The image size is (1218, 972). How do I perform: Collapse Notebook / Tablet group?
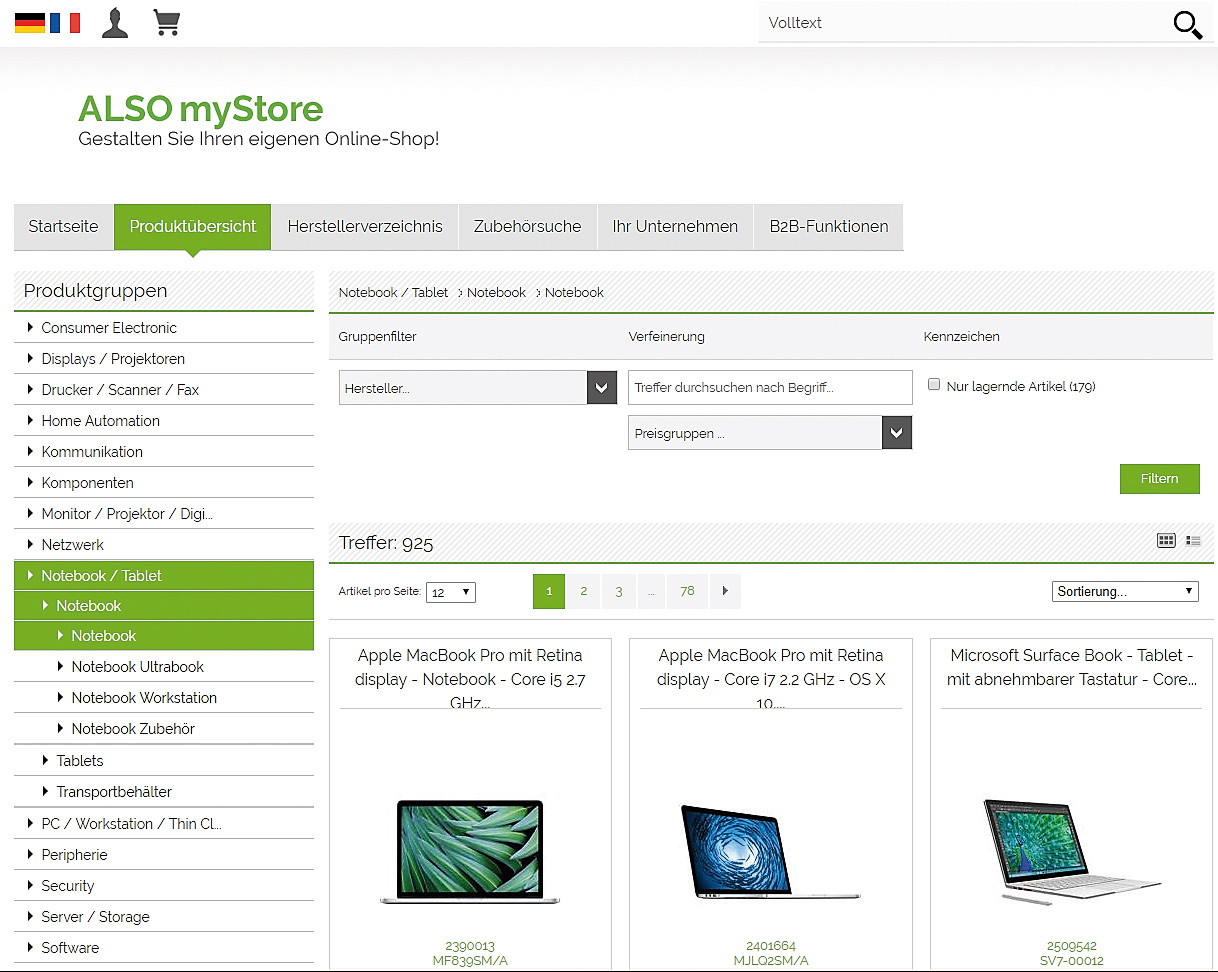click(x=164, y=576)
